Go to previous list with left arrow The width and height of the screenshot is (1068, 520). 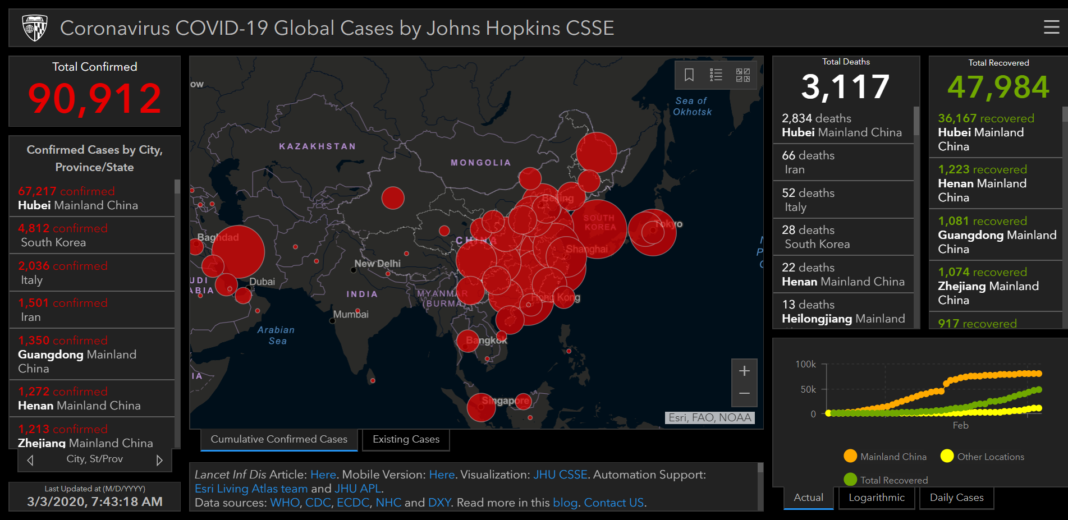coord(30,460)
